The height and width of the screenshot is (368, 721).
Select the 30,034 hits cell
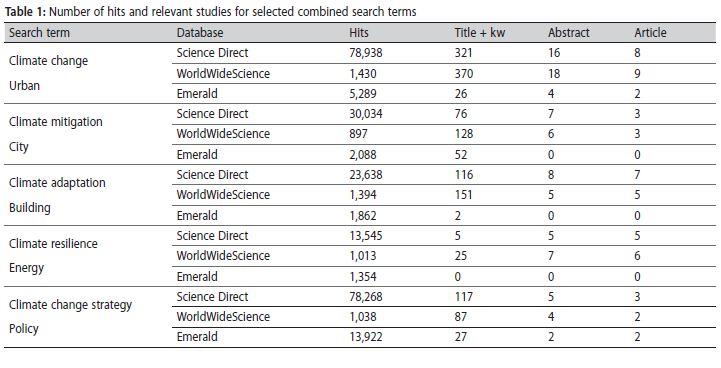coord(366,114)
